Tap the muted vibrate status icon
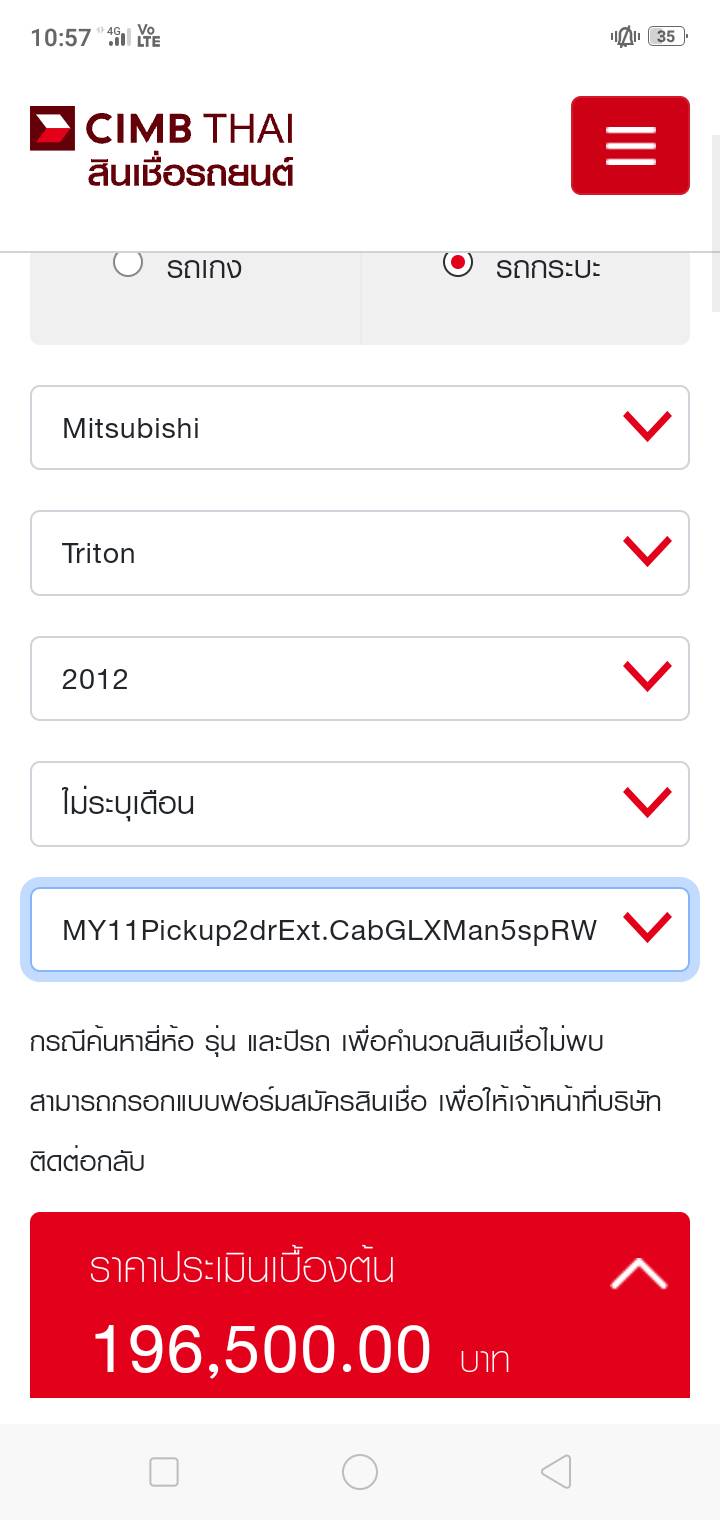This screenshot has height=1520, width=720. [625, 37]
